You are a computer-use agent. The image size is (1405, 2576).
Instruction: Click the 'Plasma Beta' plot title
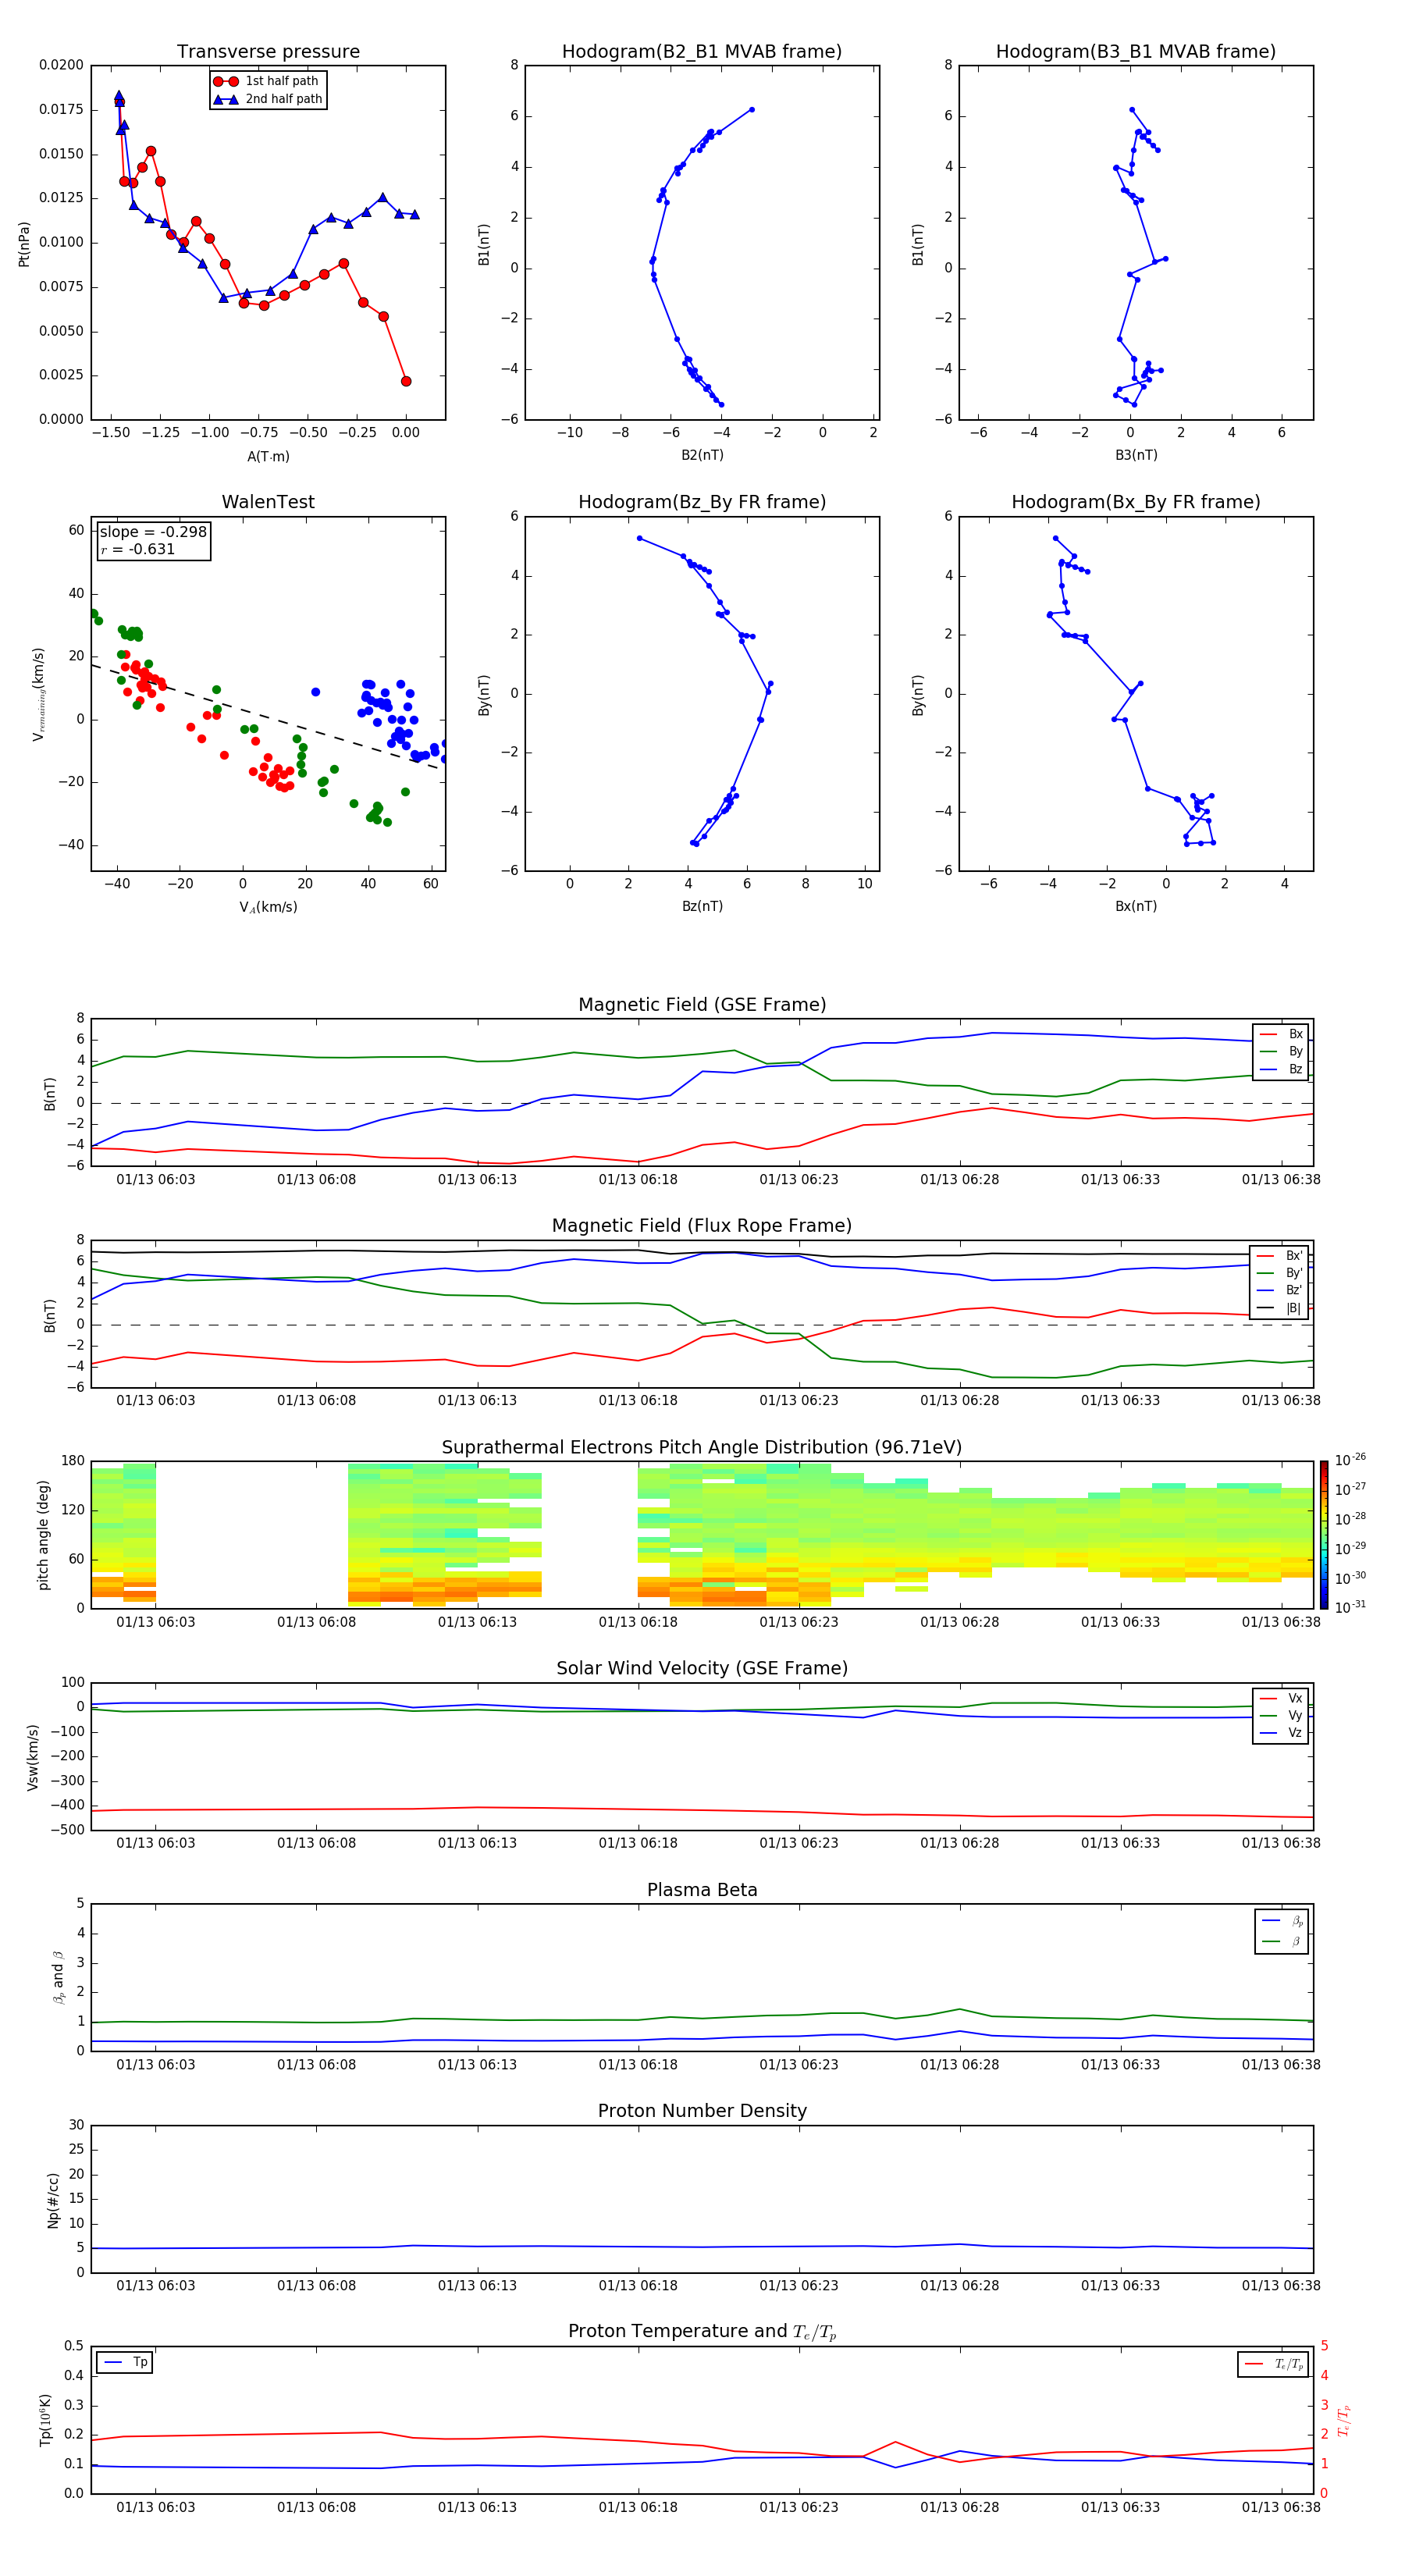pos(702,1890)
